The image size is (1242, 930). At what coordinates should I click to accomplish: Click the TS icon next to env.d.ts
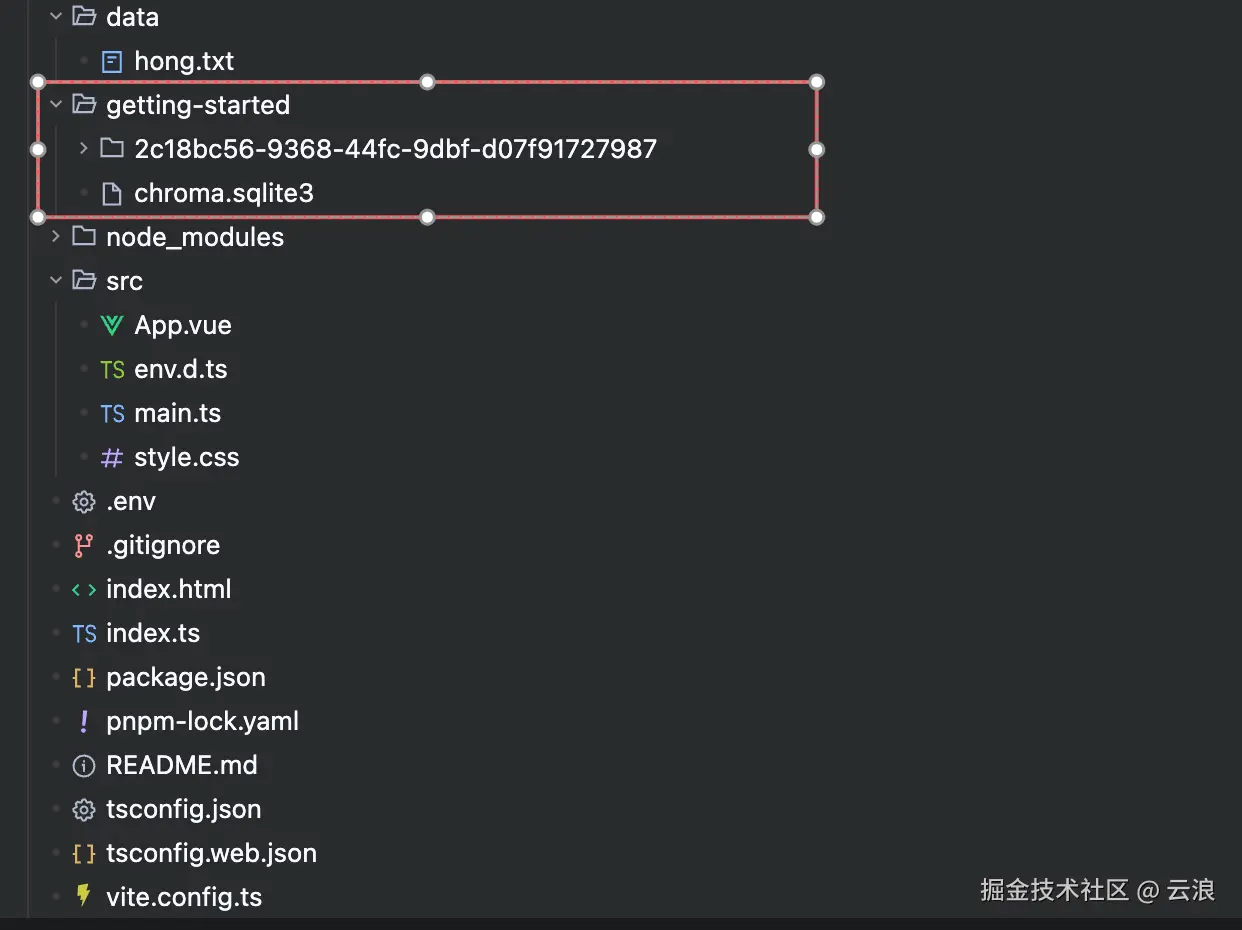pos(112,370)
